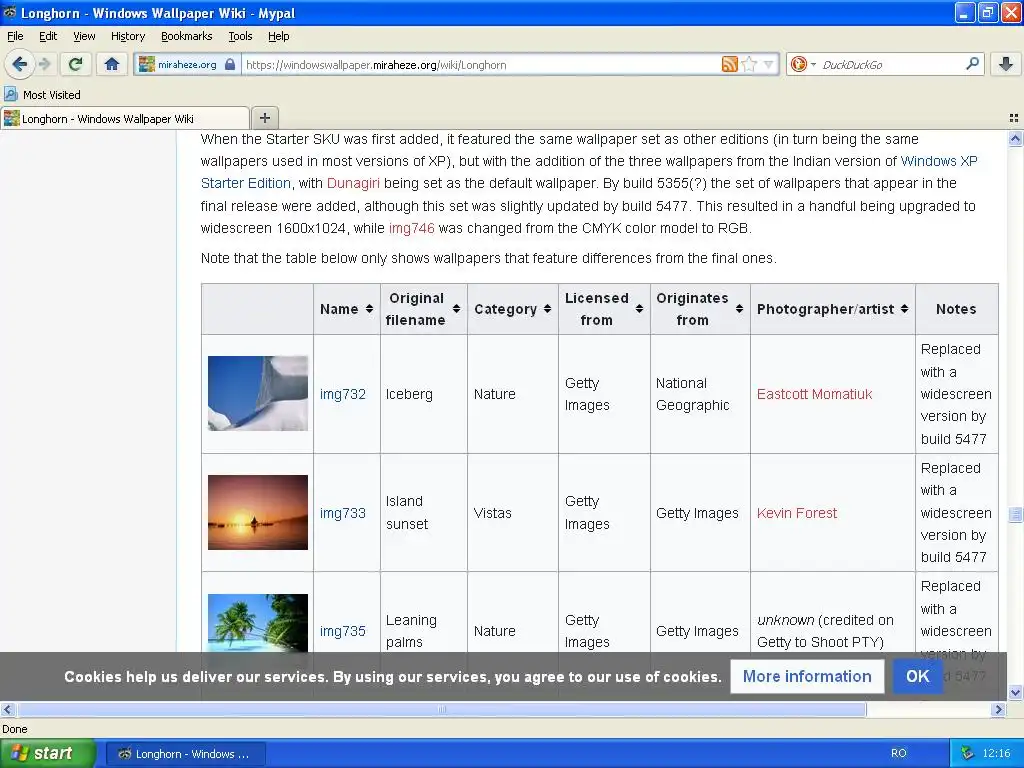Open the Eastcott Momatiuk photographer link
This screenshot has width=1024, height=768.
click(x=814, y=394)
